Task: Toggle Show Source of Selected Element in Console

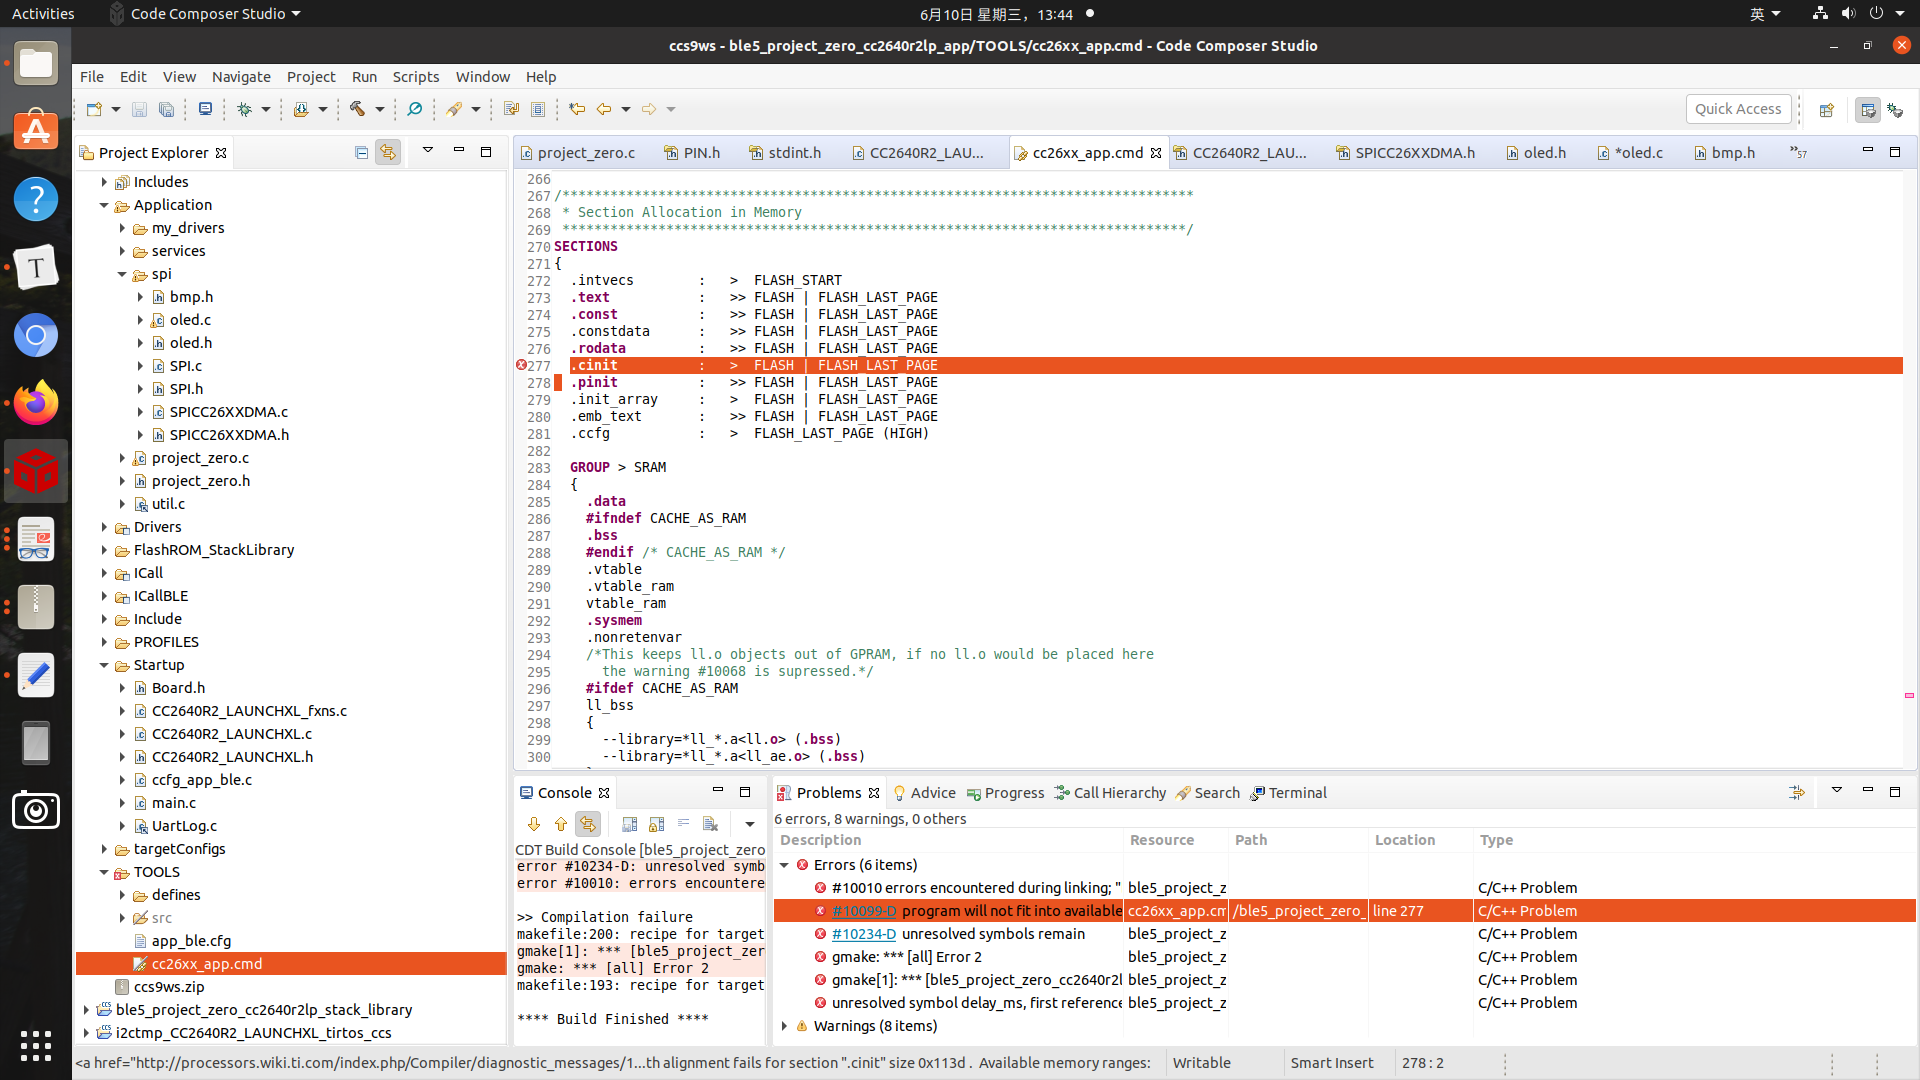Action: (588, 824)
